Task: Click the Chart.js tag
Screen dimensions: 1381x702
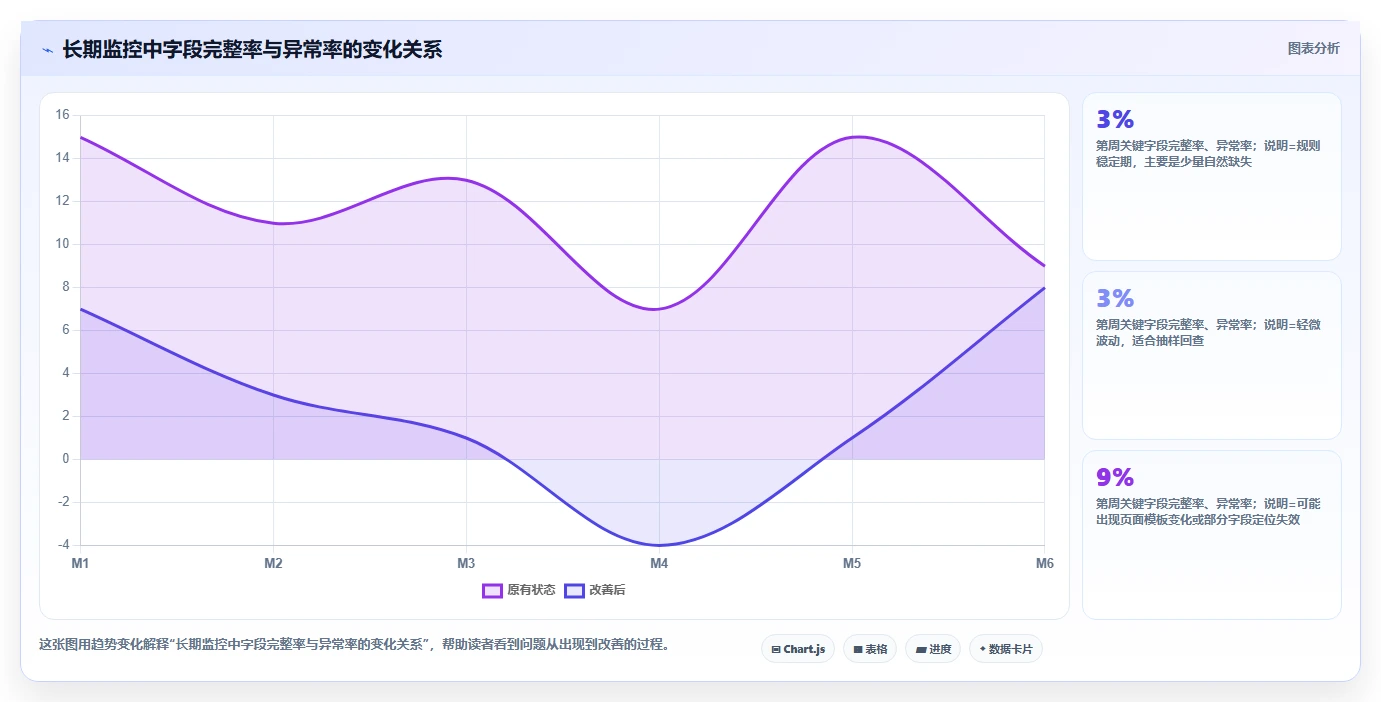Action: click(798, 649)
